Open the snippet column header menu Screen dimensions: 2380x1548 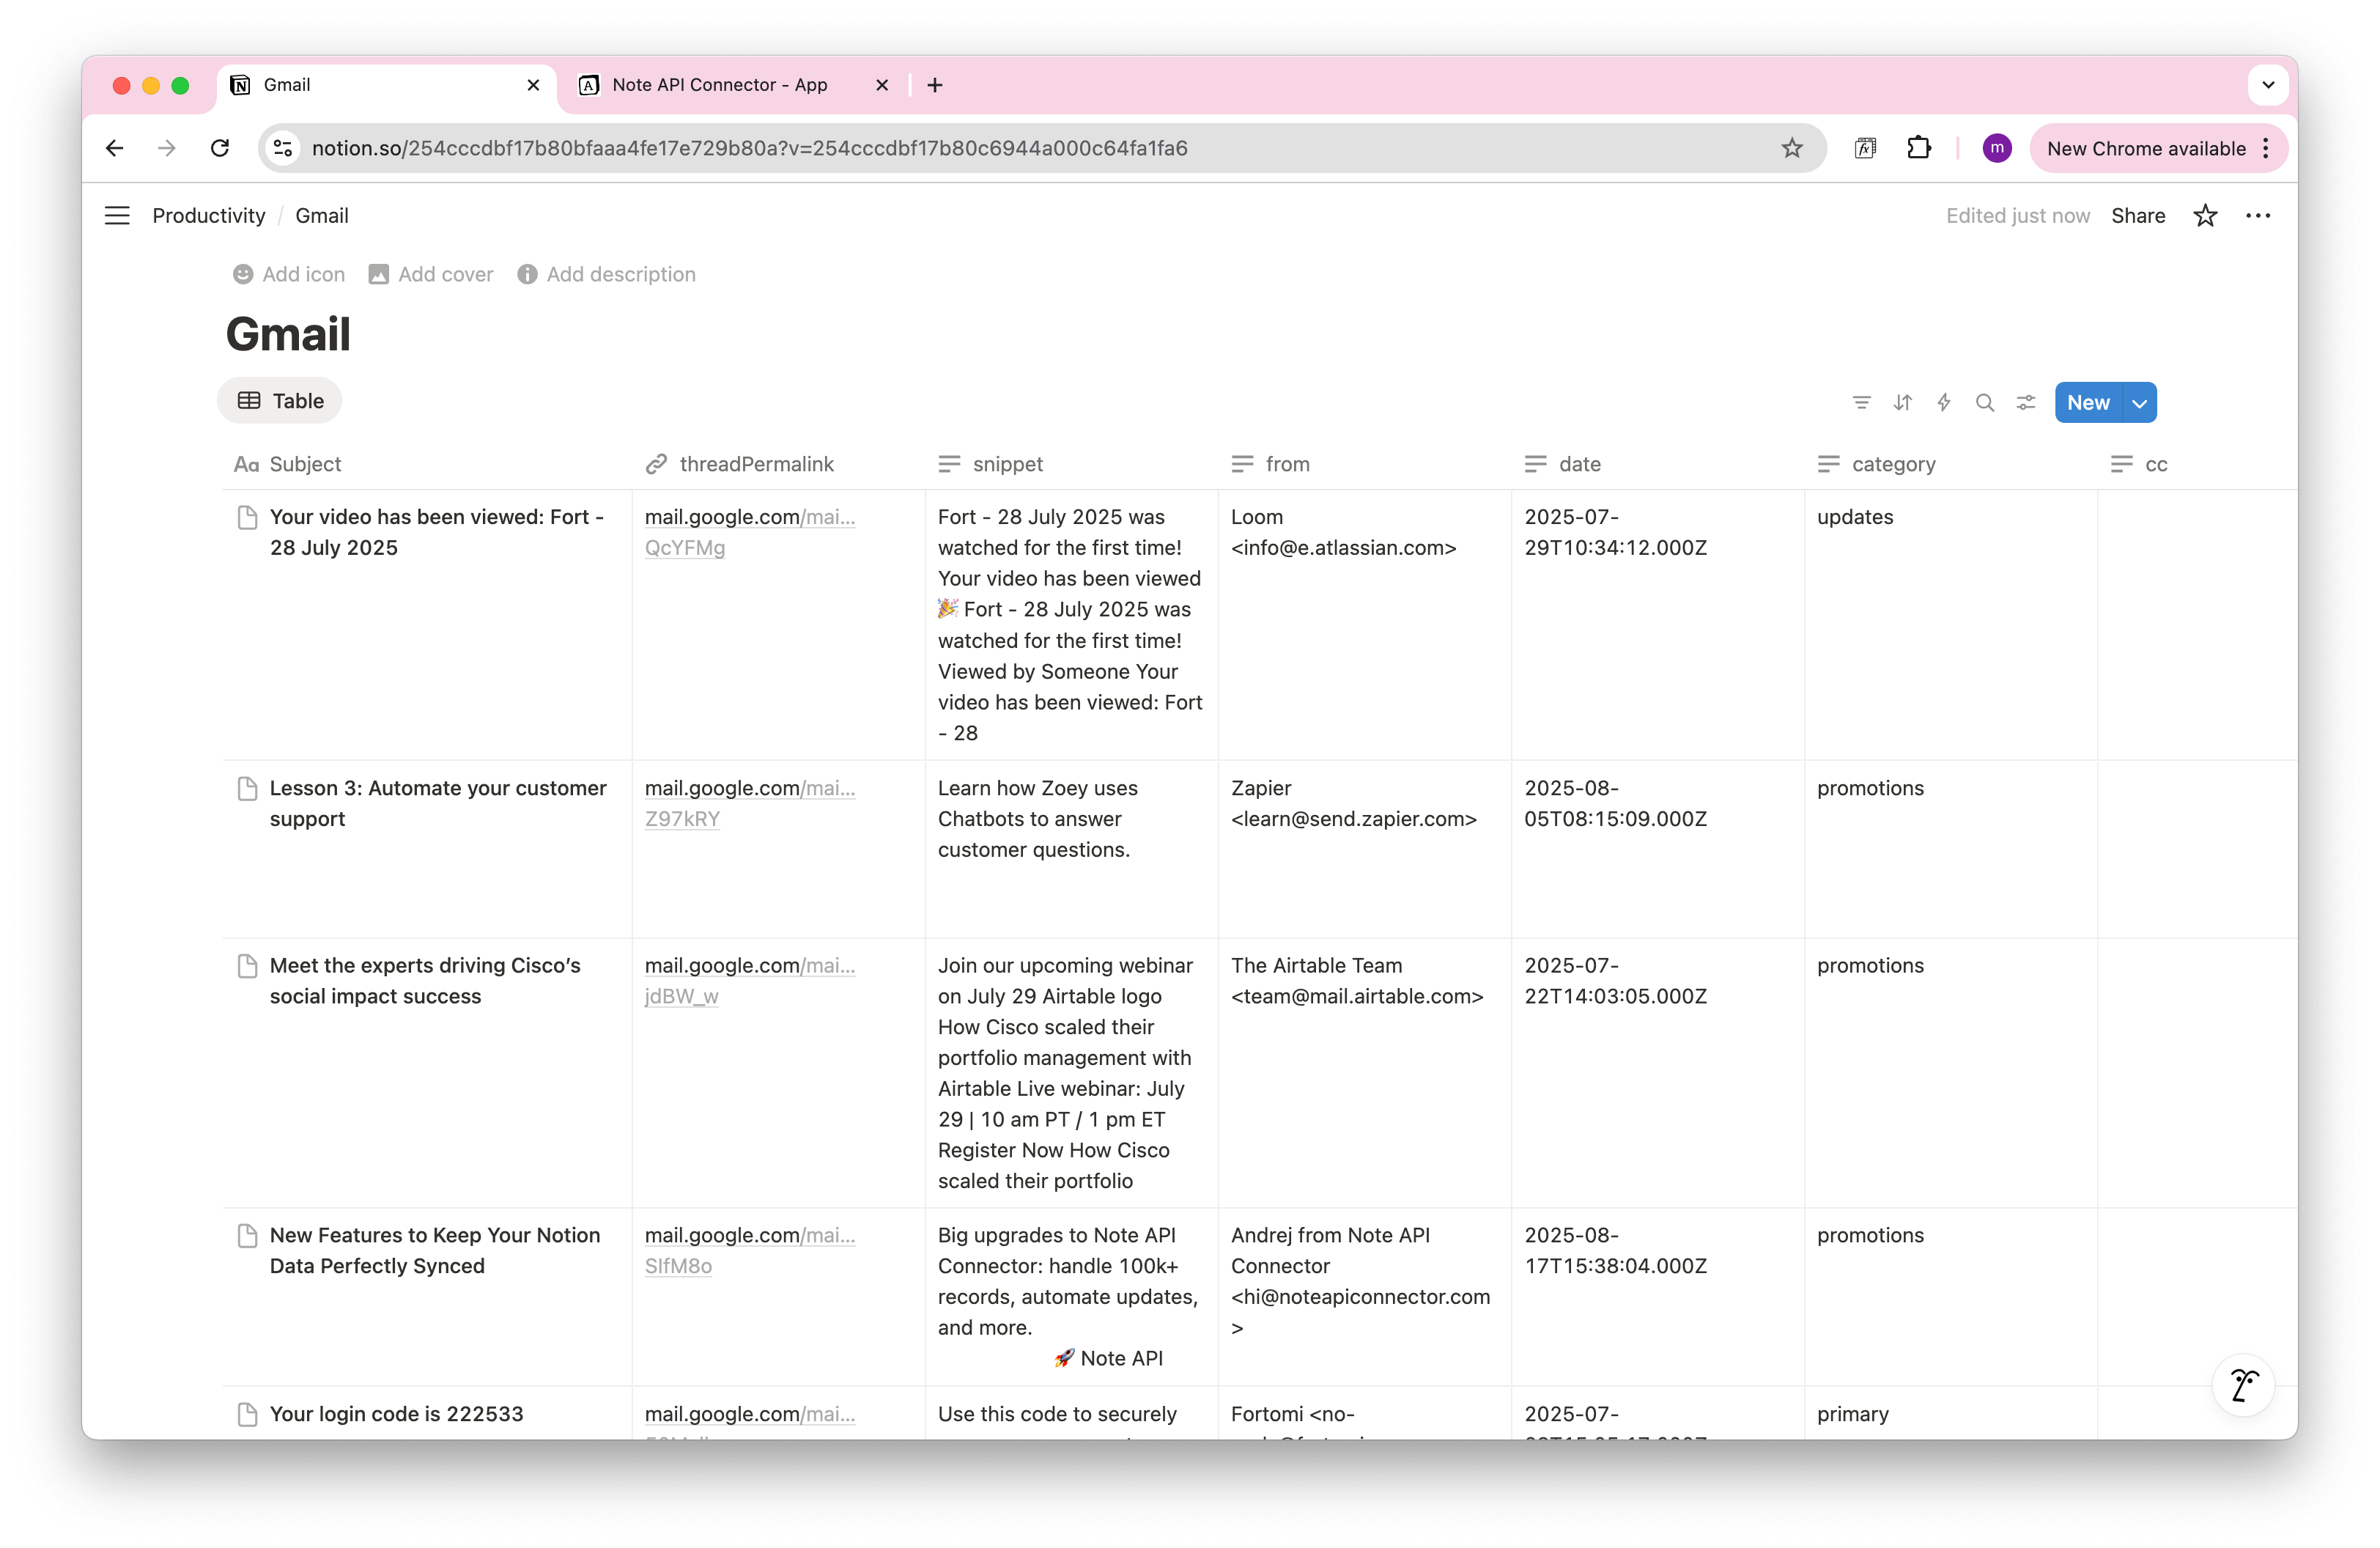point(1071,464)
